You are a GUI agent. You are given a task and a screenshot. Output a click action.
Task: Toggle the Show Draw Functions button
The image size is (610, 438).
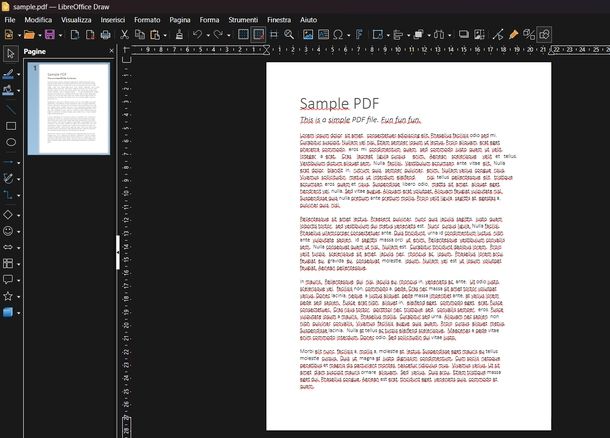coord(544,35)
